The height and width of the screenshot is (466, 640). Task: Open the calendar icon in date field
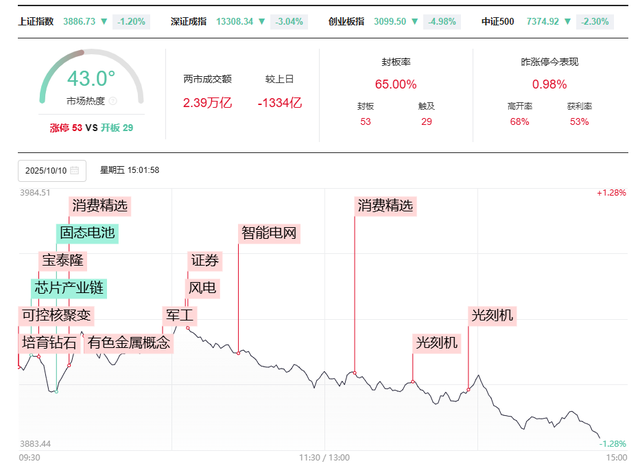click(75, 170)
